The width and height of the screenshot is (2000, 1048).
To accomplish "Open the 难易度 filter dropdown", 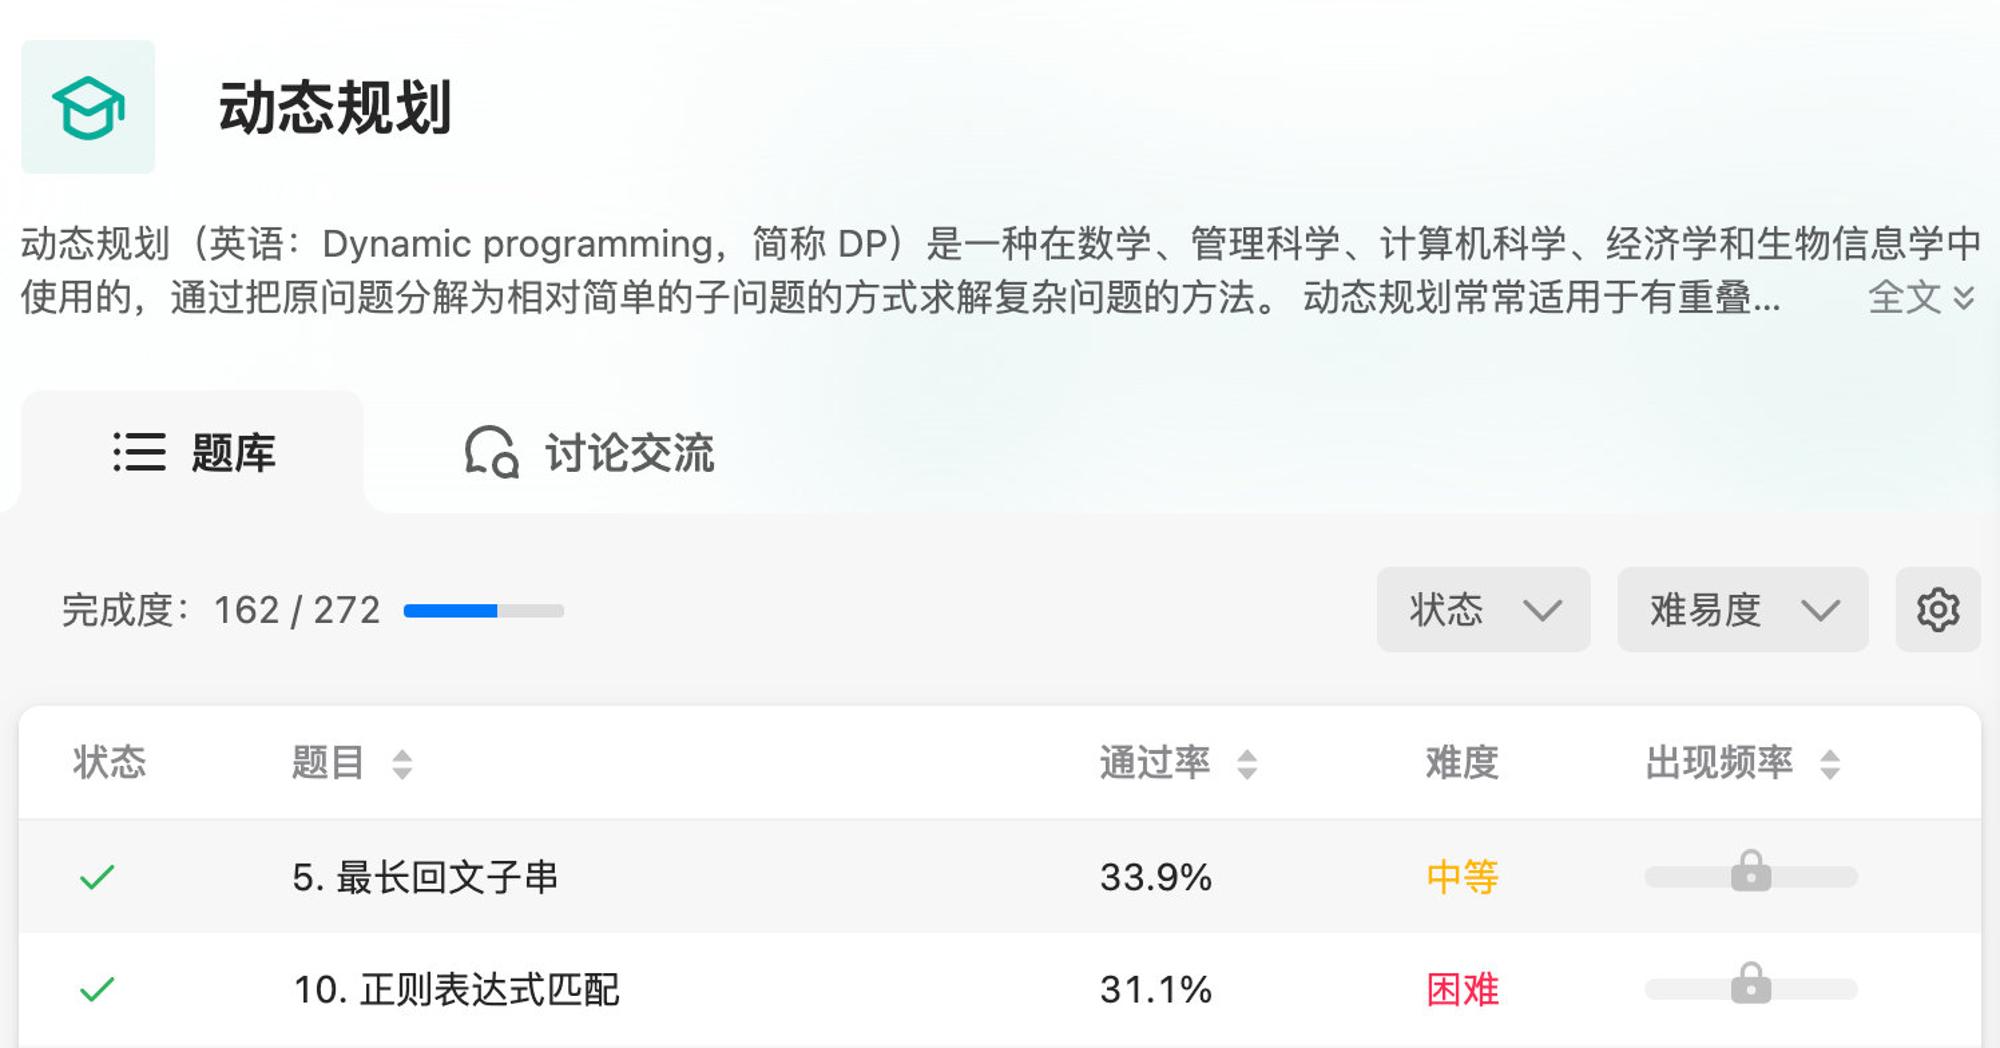I will 1742,610.
